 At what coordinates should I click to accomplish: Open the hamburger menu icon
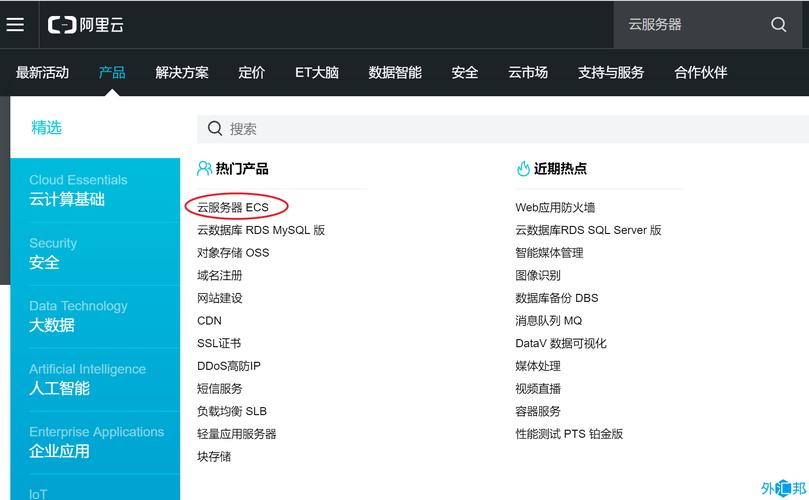point(15,24)
